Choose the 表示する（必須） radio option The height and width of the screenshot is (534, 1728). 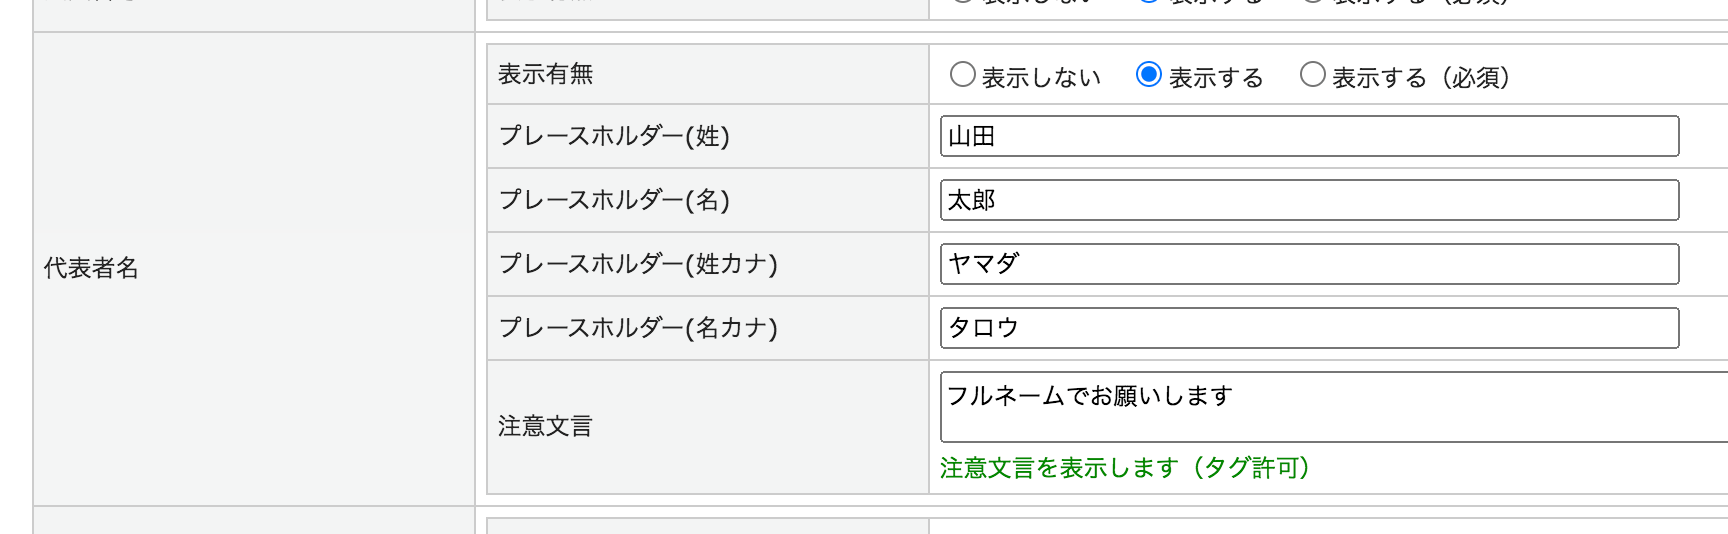pyautogui.click(x=1312, y=75)
